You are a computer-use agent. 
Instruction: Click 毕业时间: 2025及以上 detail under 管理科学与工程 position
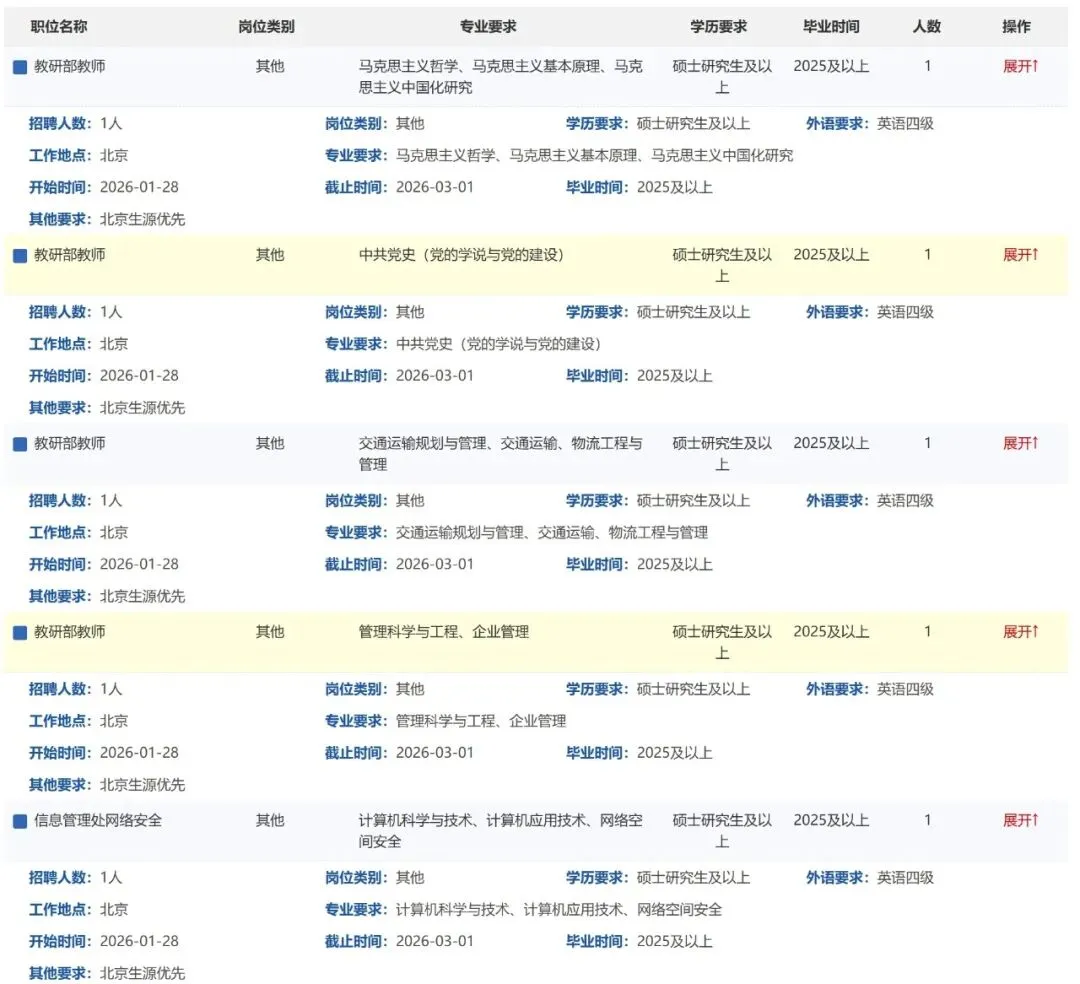[639, 753]
